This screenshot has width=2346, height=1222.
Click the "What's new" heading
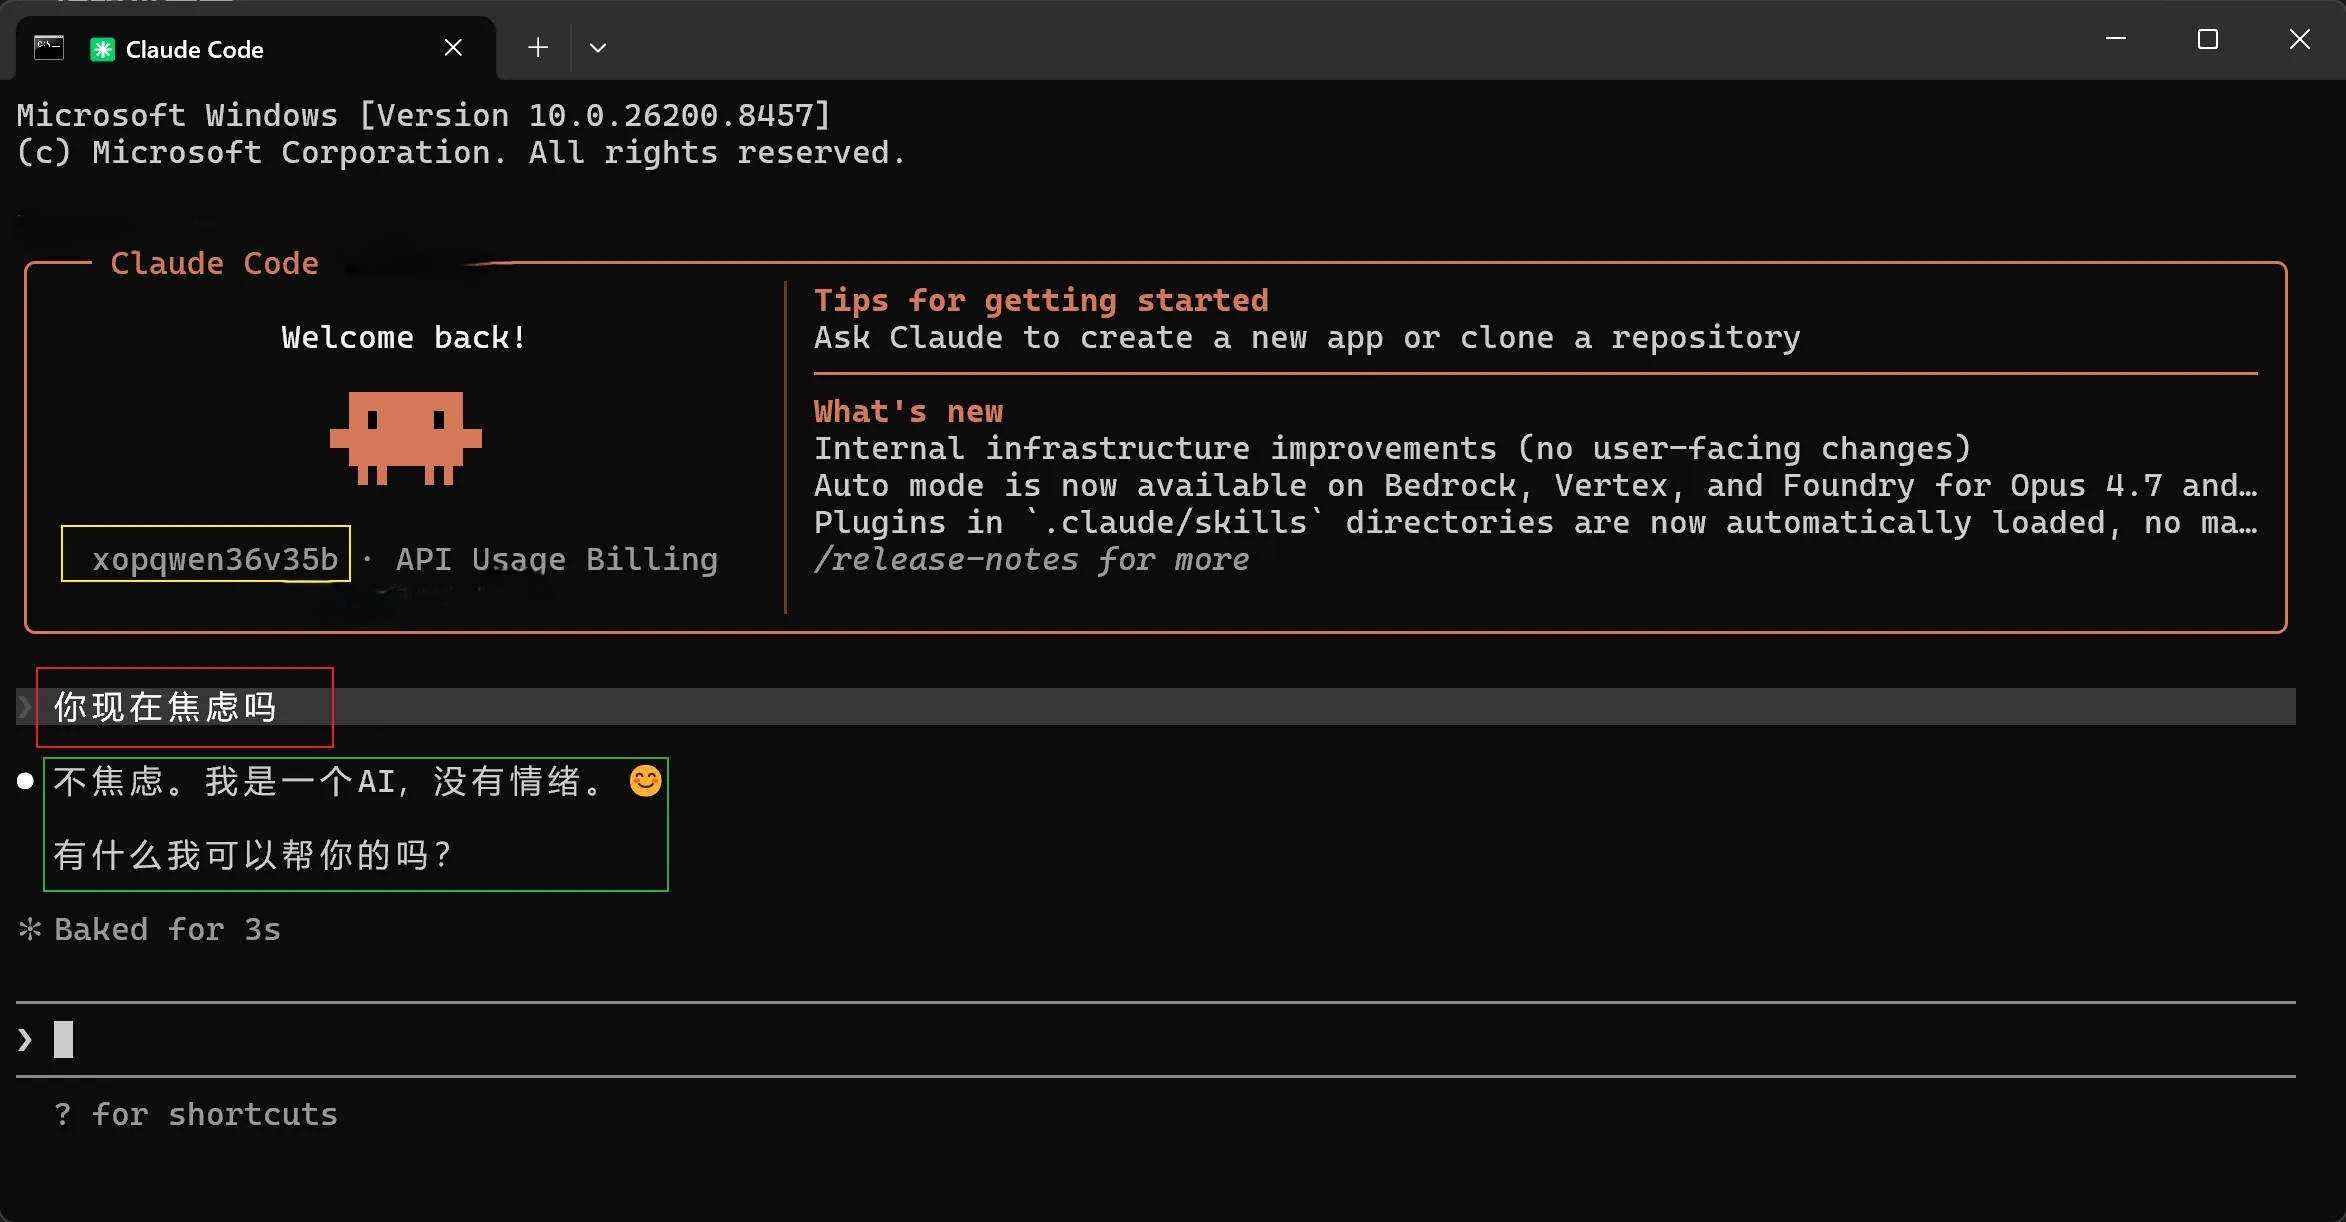(x=908, y=411)
